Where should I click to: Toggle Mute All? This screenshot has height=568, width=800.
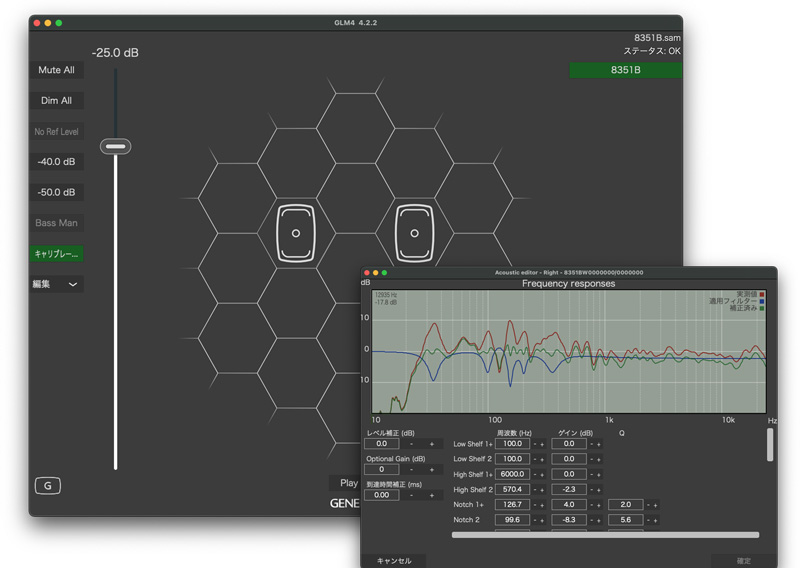click(x=56, y=71)
